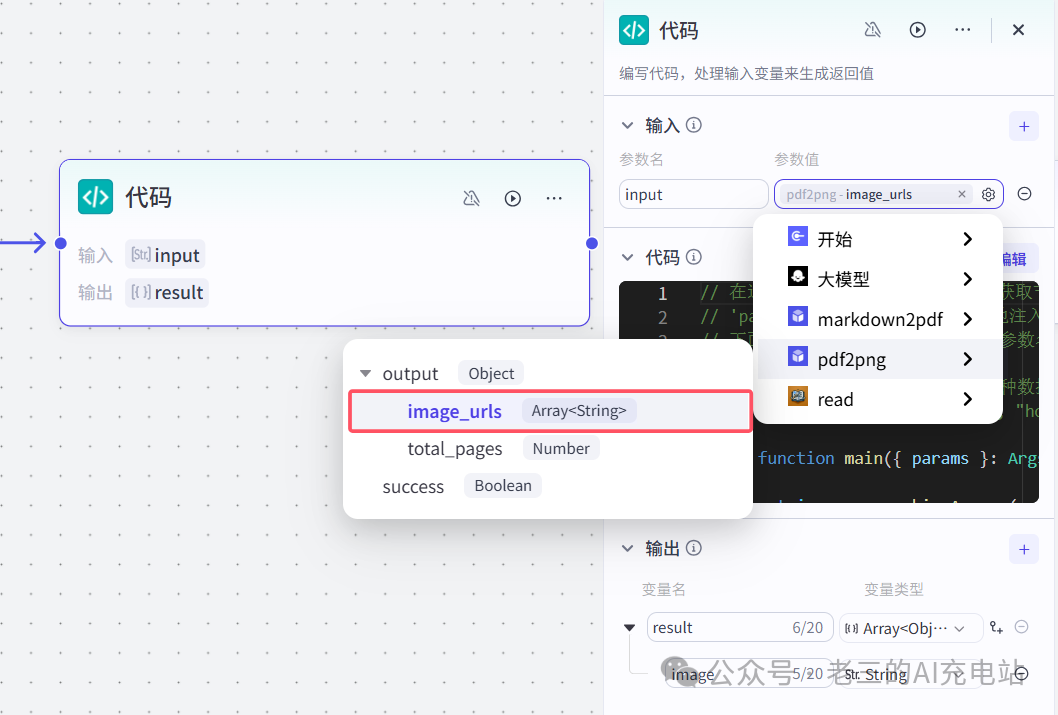This screenshot has height=715, width=1058.
Task: Click the 代码 title on canvas node
Action: coord(148,198)
